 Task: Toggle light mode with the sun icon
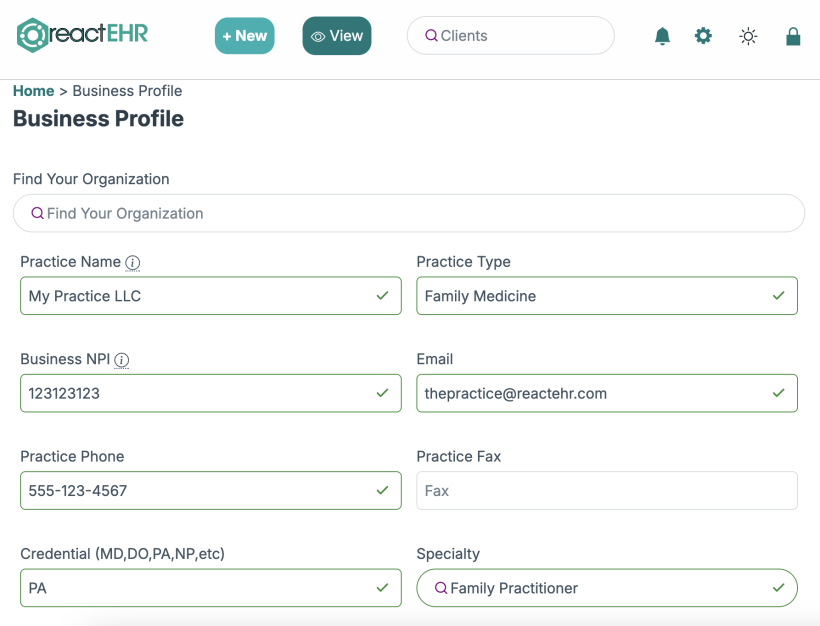pos(748,36)
